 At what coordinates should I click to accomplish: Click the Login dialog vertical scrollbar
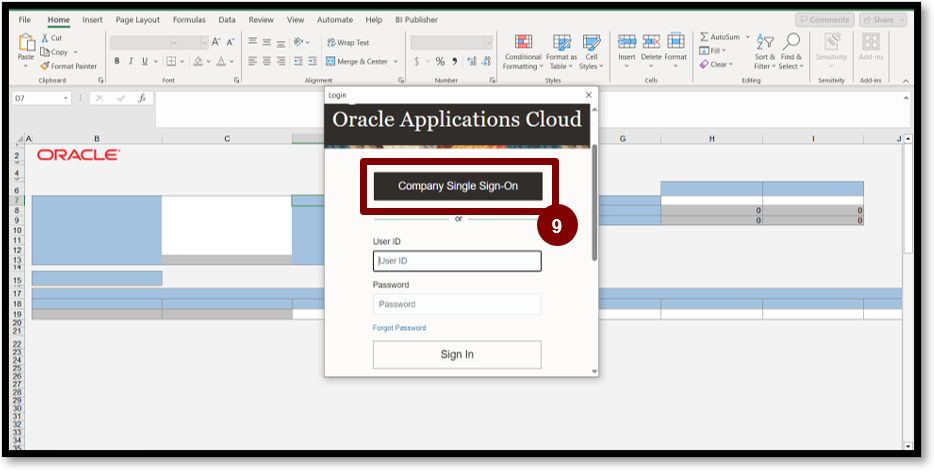[x=594, y=202]
